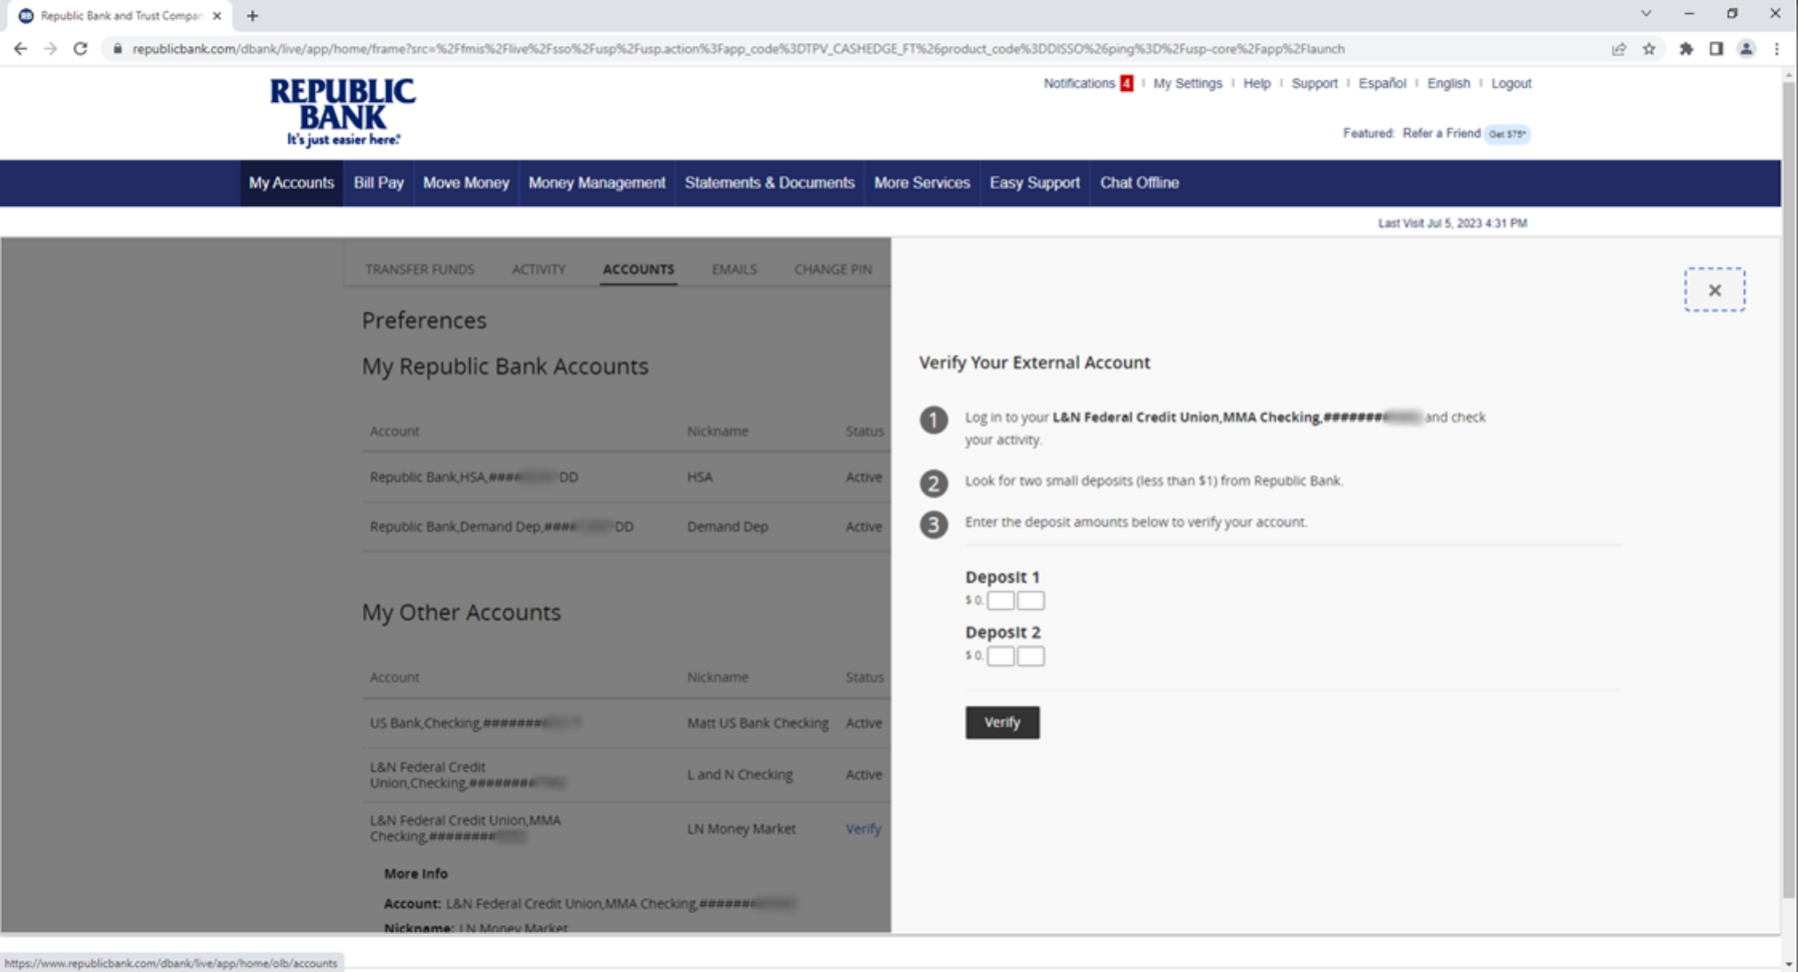Switch language to Español
This screenshot has width=1798, height=972.
click(x=1382, y=83)
